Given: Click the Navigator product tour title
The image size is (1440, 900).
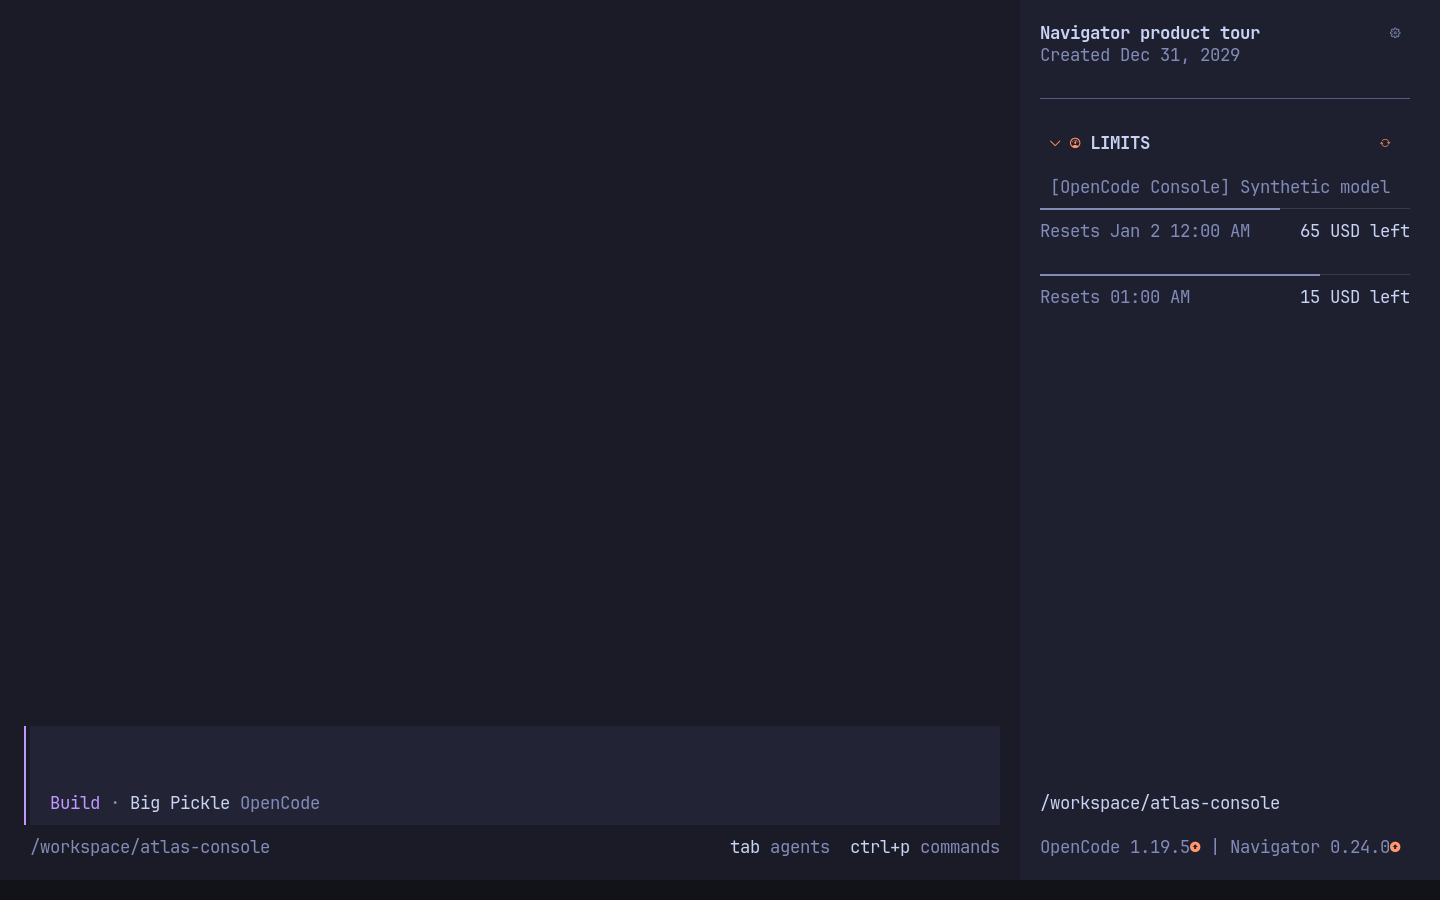Looking at the screenshot, I should pos(1150,33).
